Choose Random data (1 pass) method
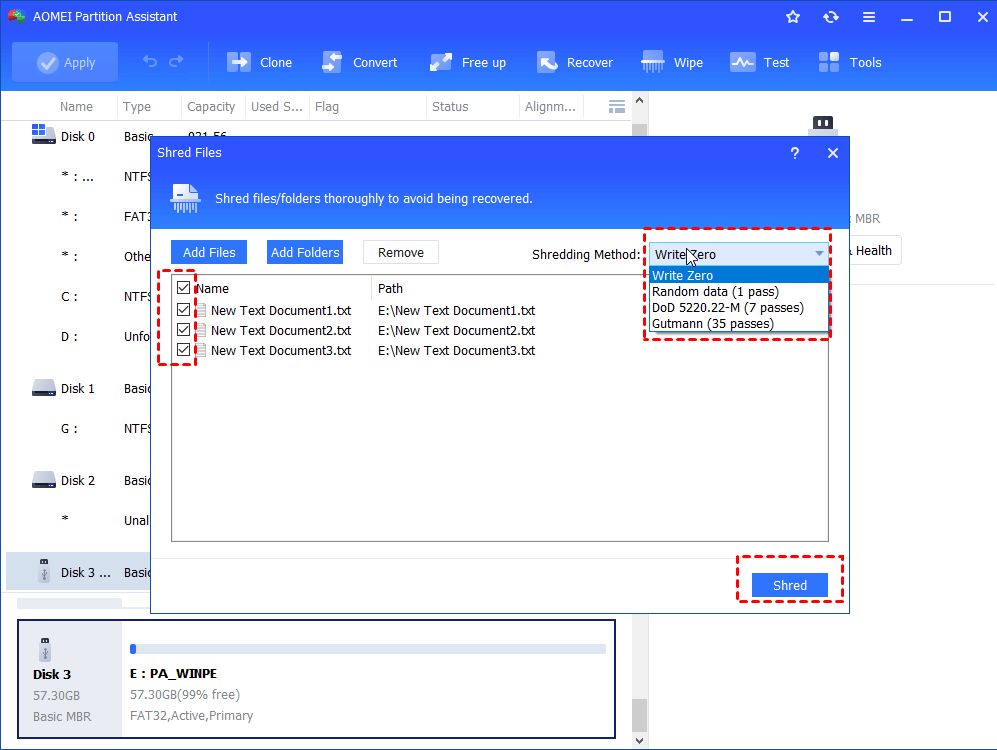The height and width of the screenshot is (750, 997). [739, 292]
